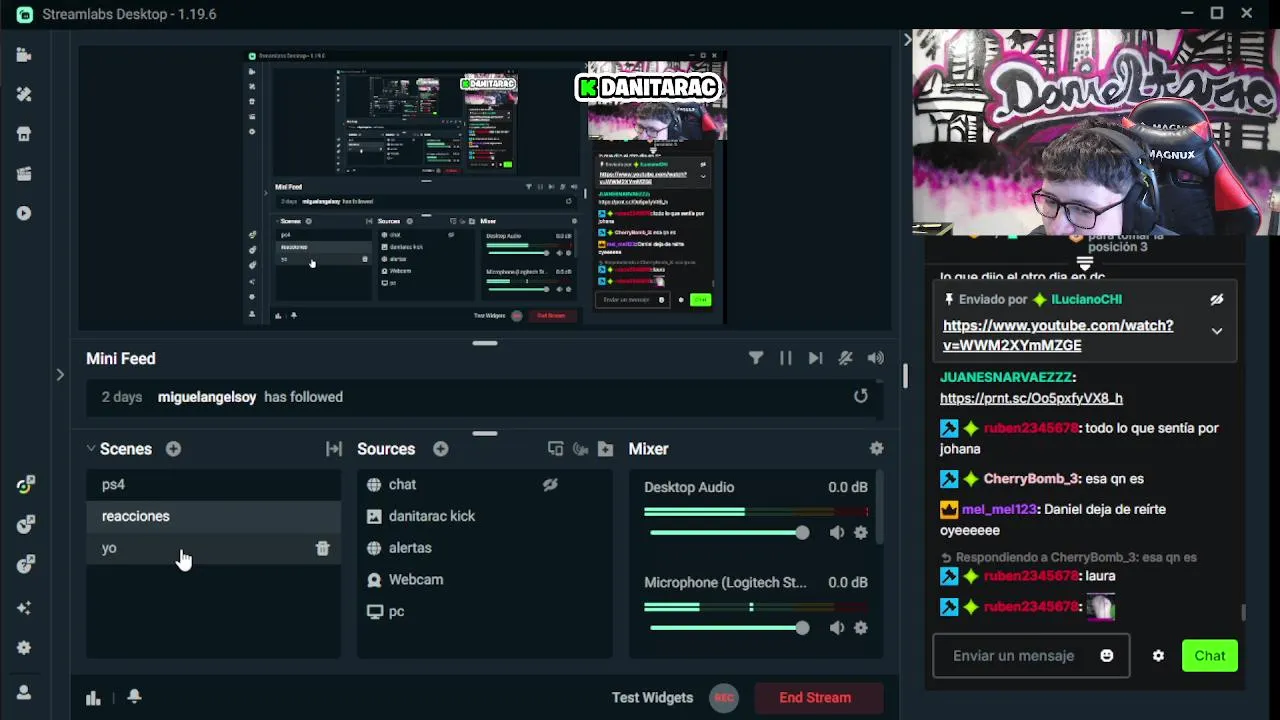Add a new source with plus icon
Viewport: 1280px width, 720px height.
coord(441,449)
